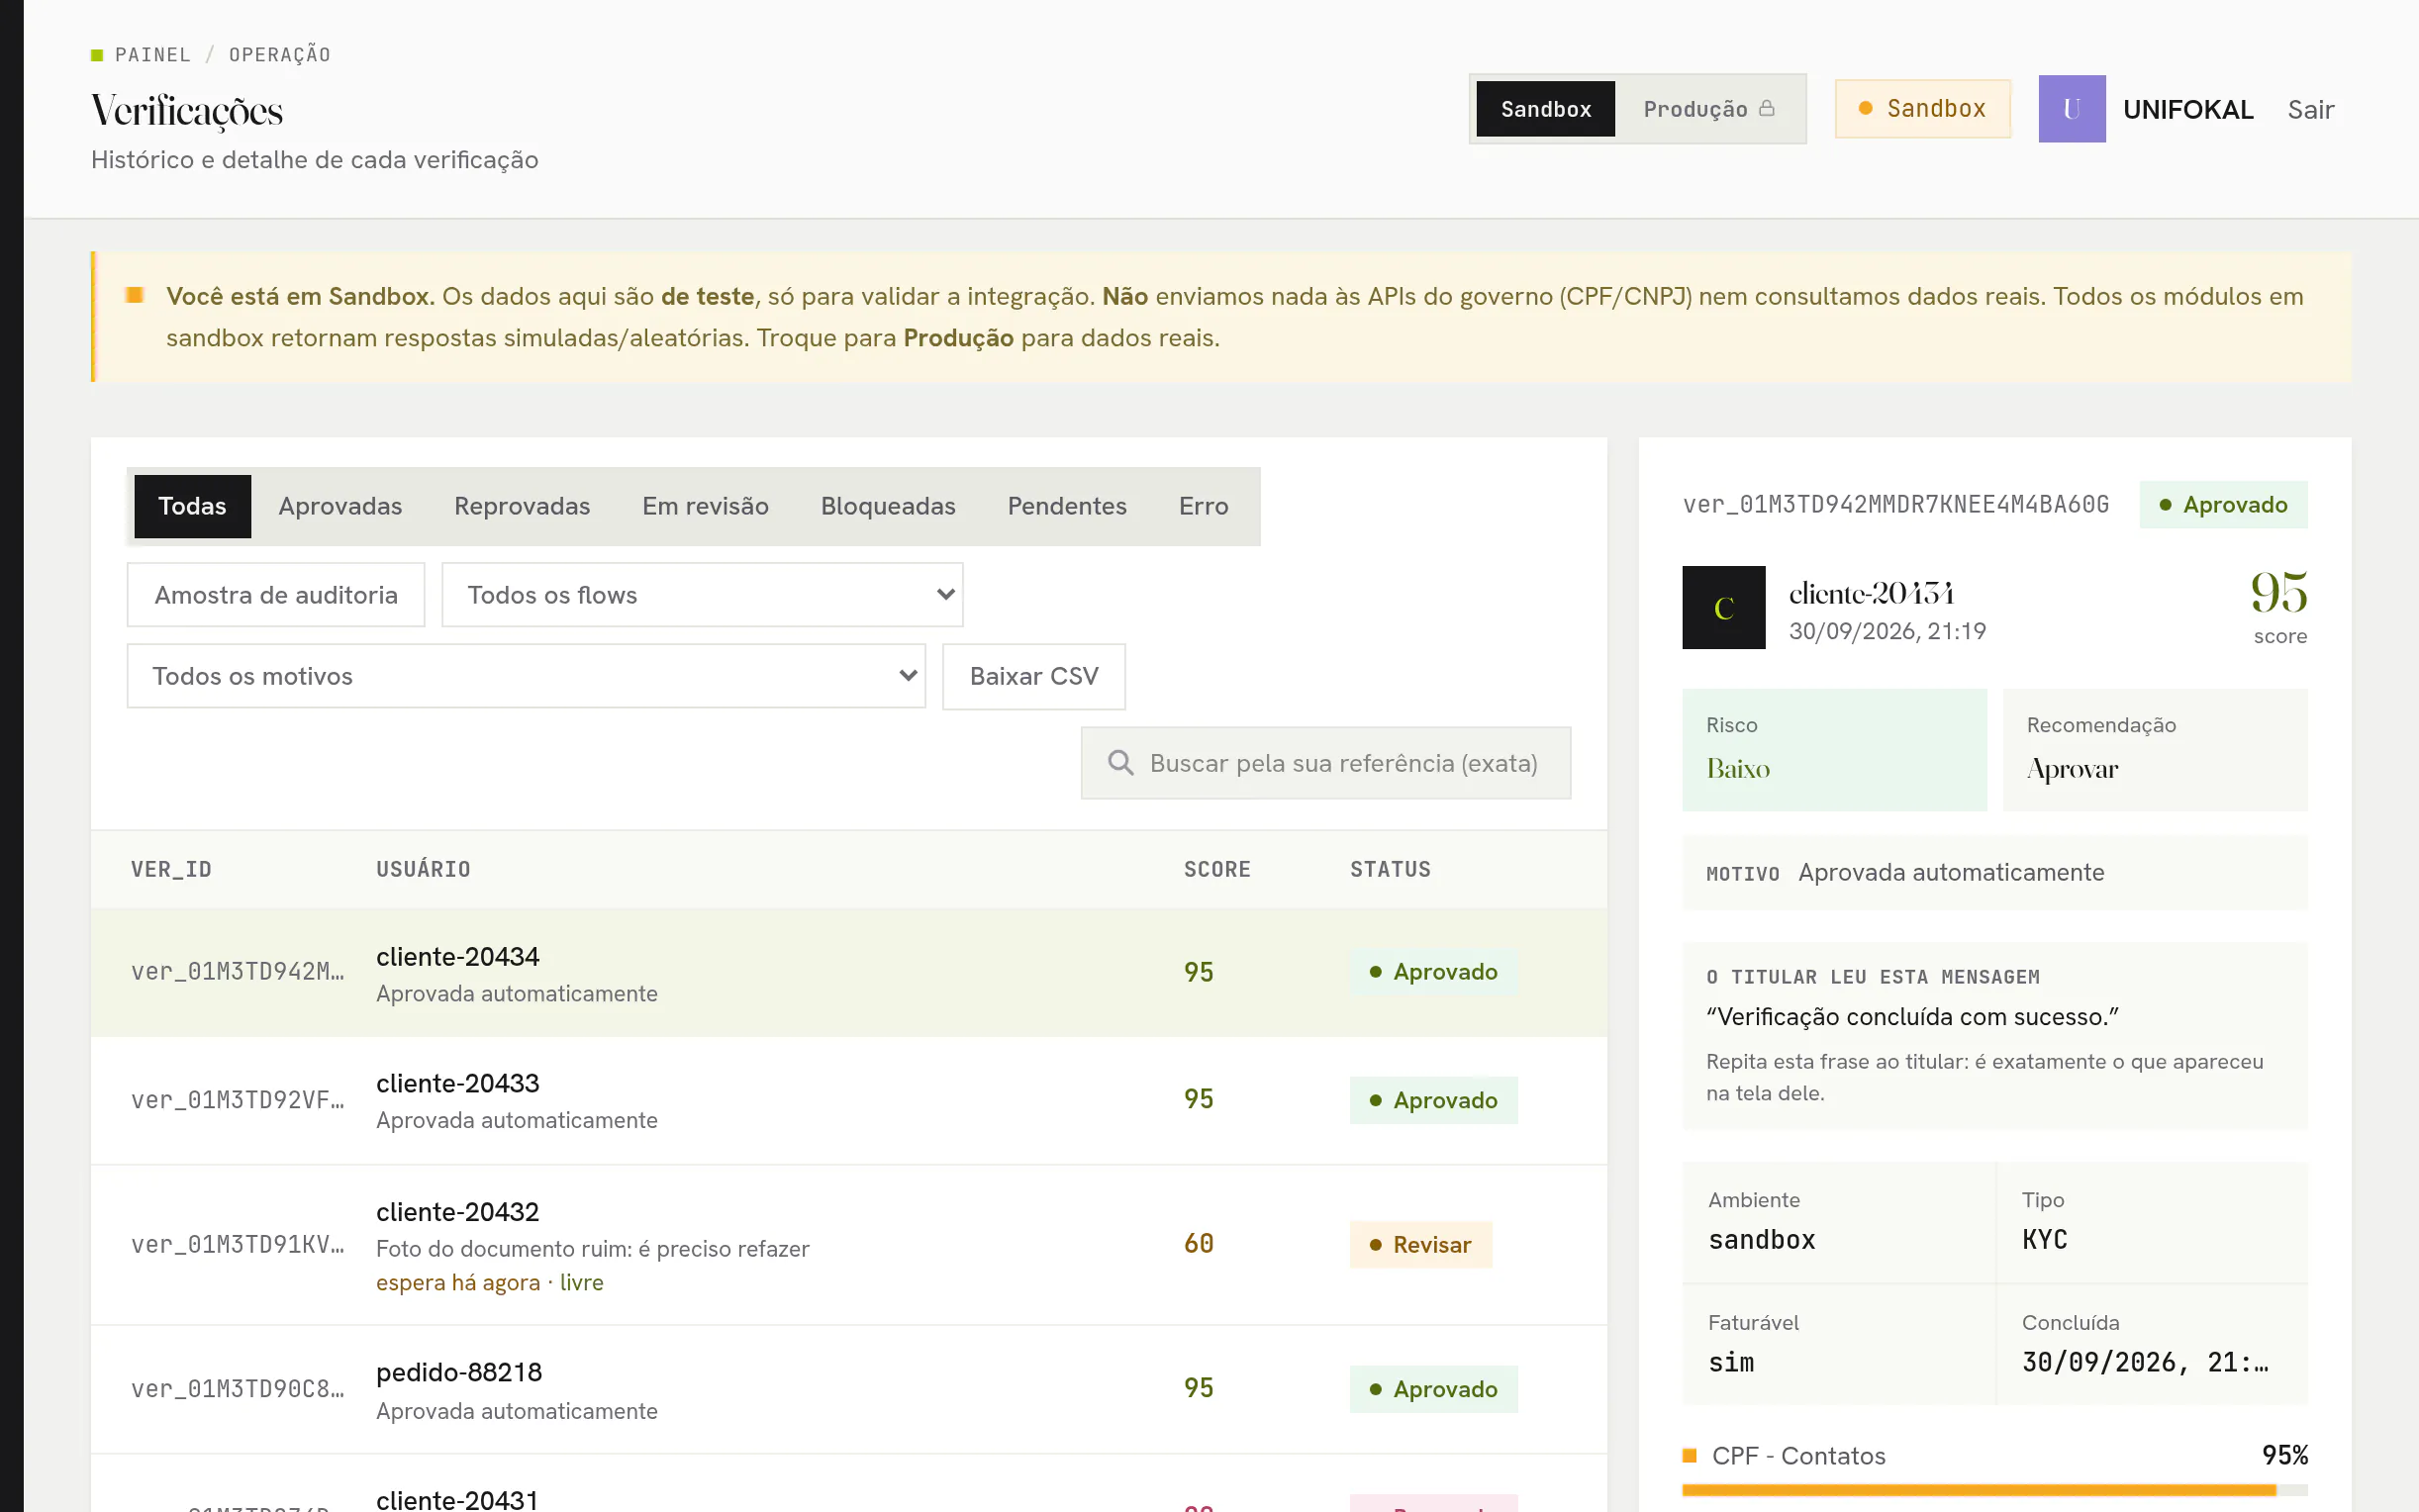Viewport: 2419px width, 1512px height.
Task: Open the cliente-20432 verification row
Action: tap(848, 1245)
